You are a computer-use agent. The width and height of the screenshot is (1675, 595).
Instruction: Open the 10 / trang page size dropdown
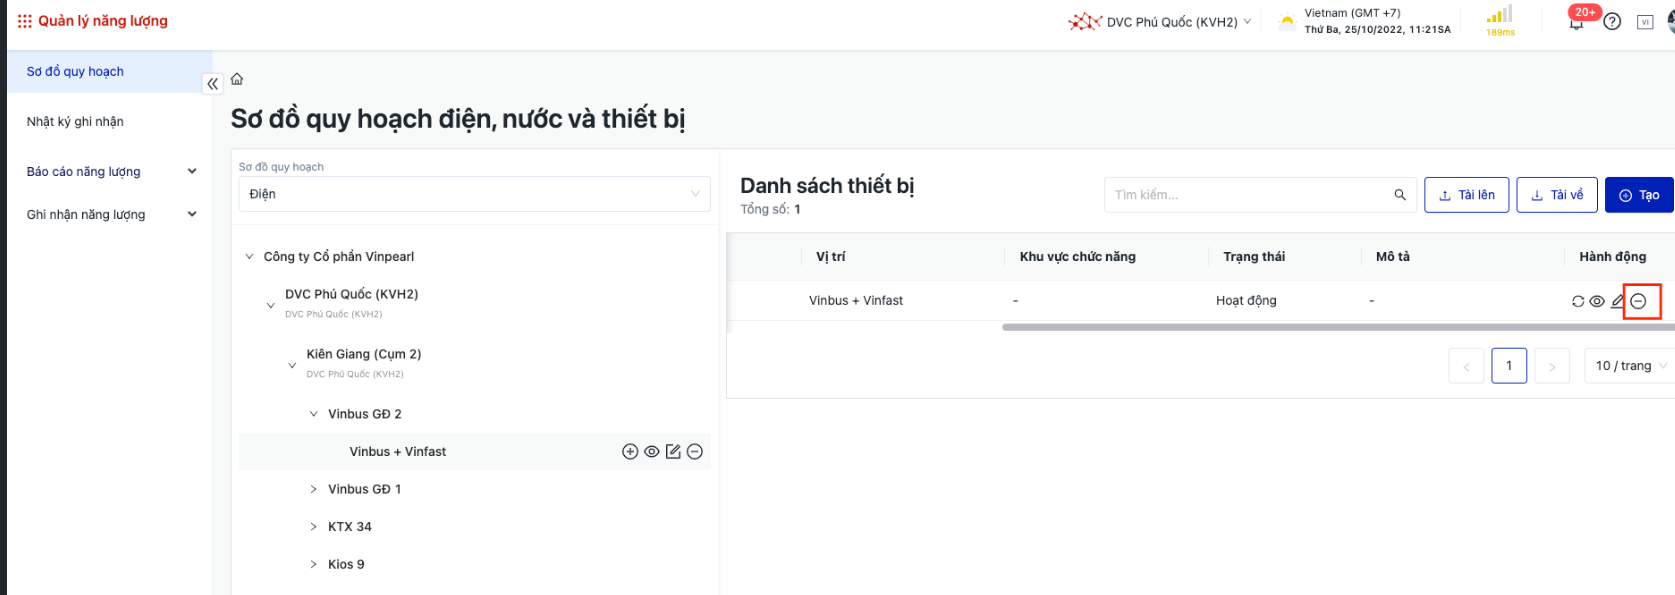(1630, 366)
